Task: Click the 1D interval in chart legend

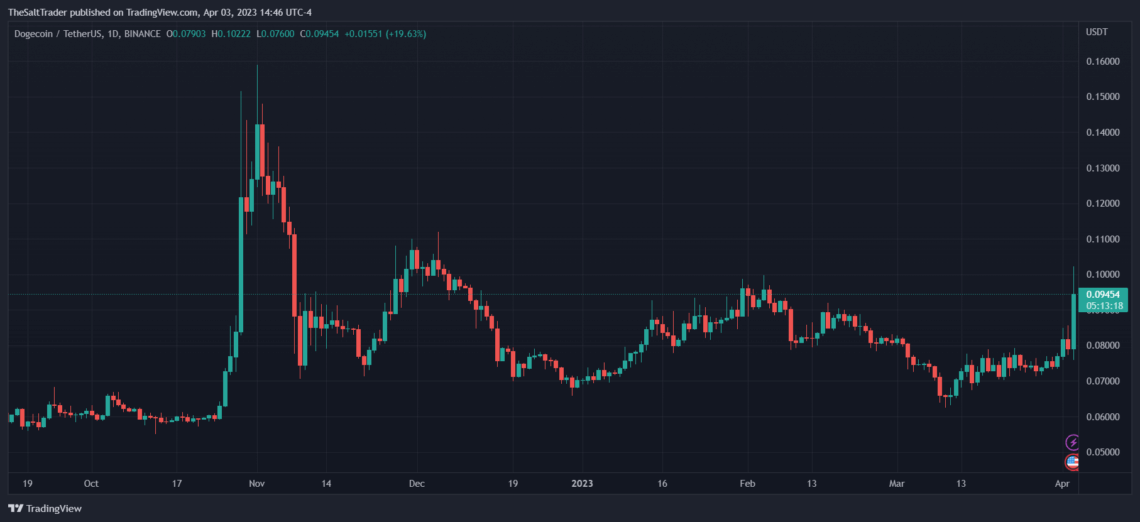Action: [x=112, y=33]
